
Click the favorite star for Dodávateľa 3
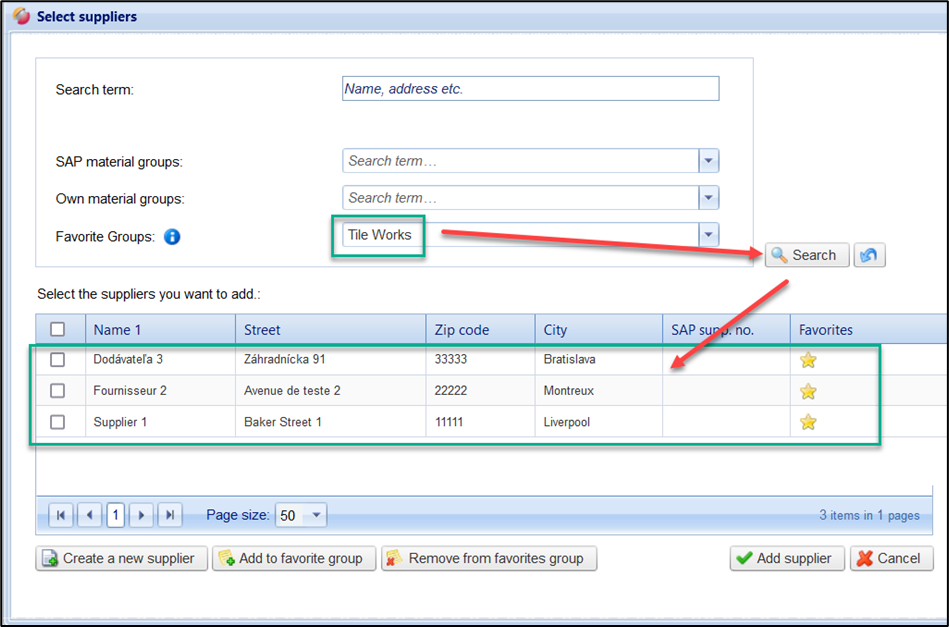click(x=808, y=360)
